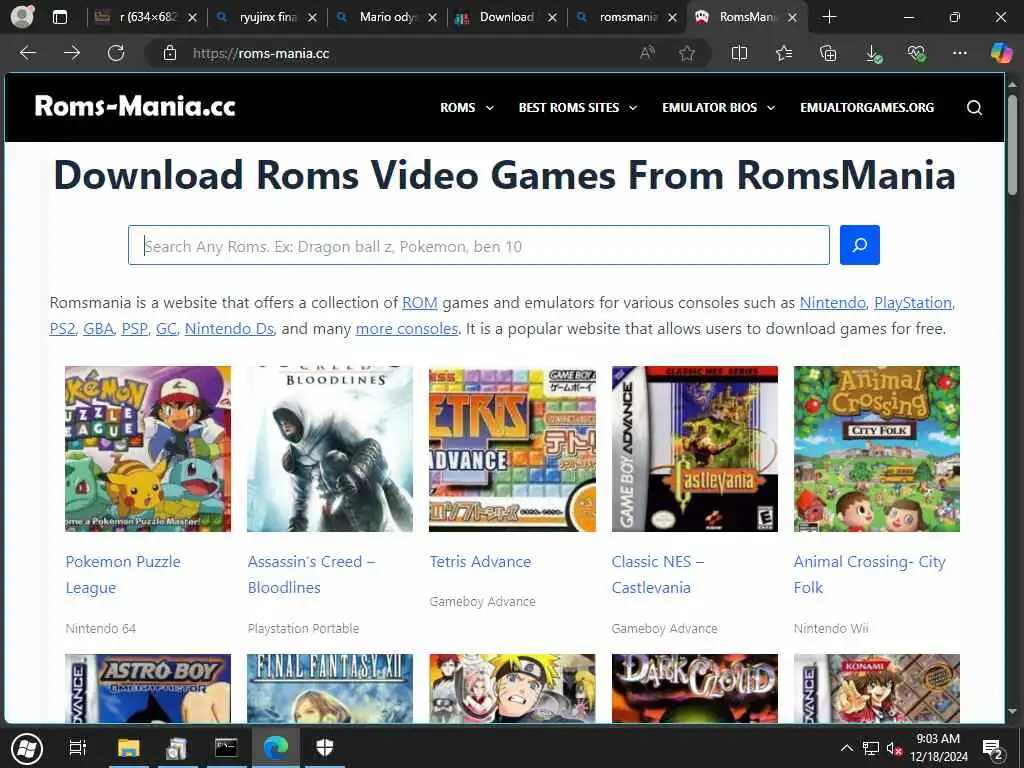The height and width of the screenshot is (768, 1024).
Task: Open the Nintendo Ds link
Action: coord(229,328)
